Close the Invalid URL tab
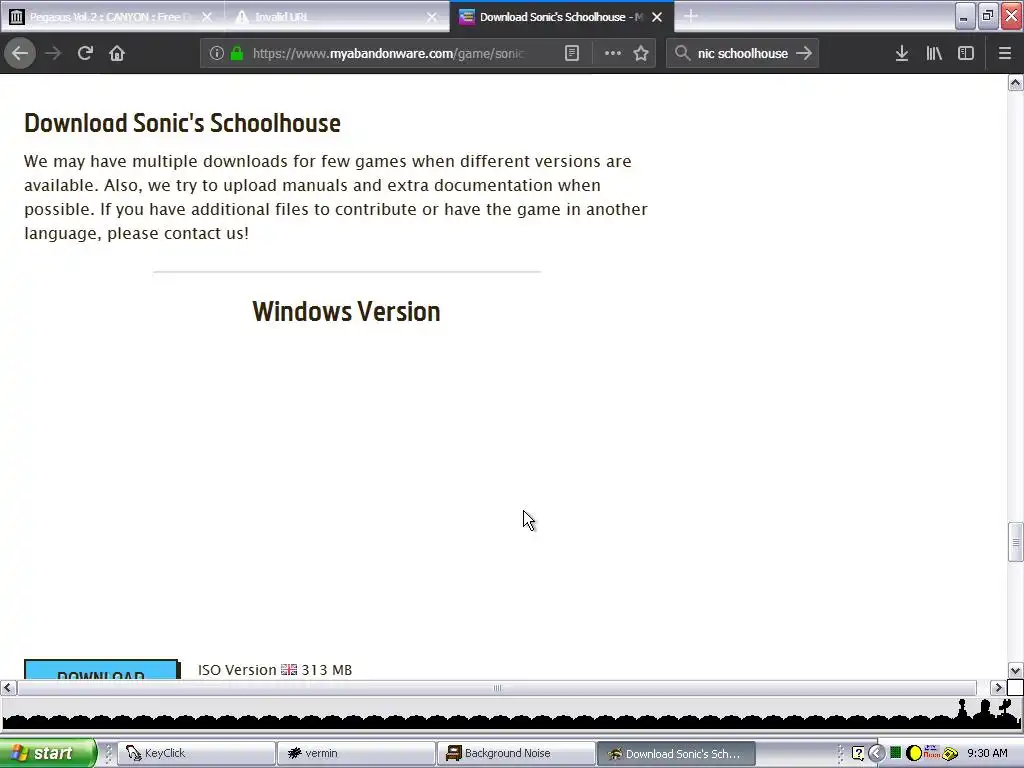The image size is (1024, 768). pos(432,17)
